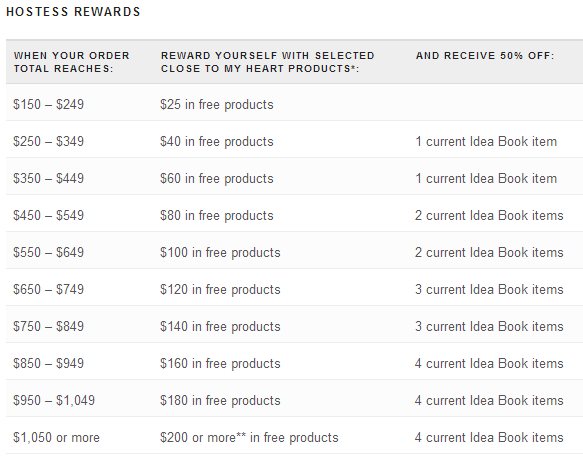Screen dimensions: 583x467
Task: Click the $200 or more free products cell
Action: coord(249,438)
